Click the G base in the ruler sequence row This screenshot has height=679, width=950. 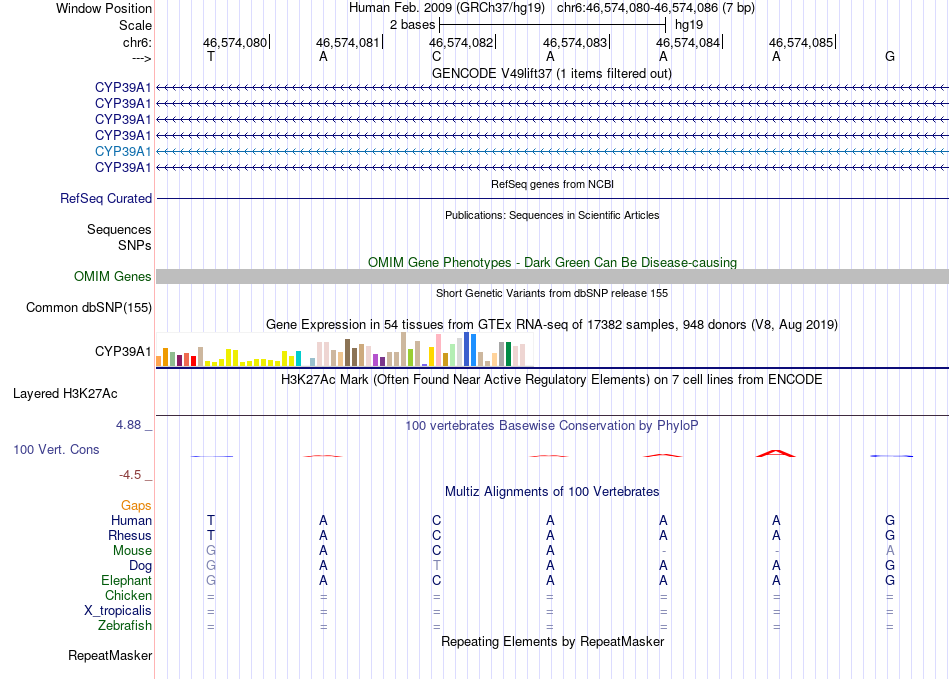point(890,56)
